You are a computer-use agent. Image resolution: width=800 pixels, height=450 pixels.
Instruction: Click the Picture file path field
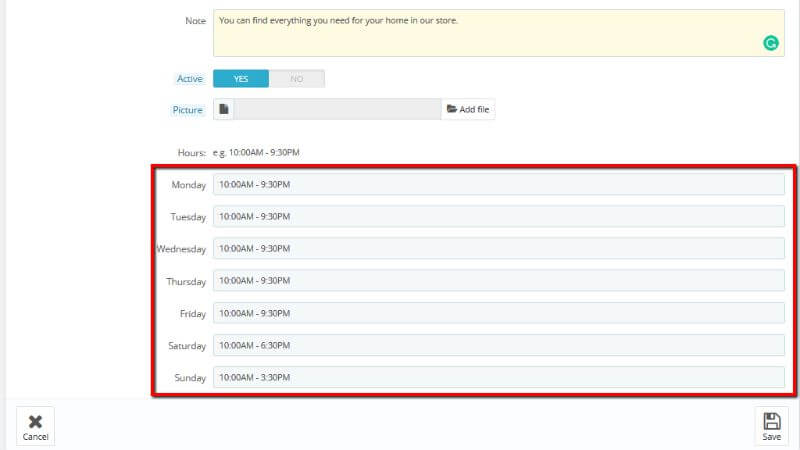pos(337,109)
